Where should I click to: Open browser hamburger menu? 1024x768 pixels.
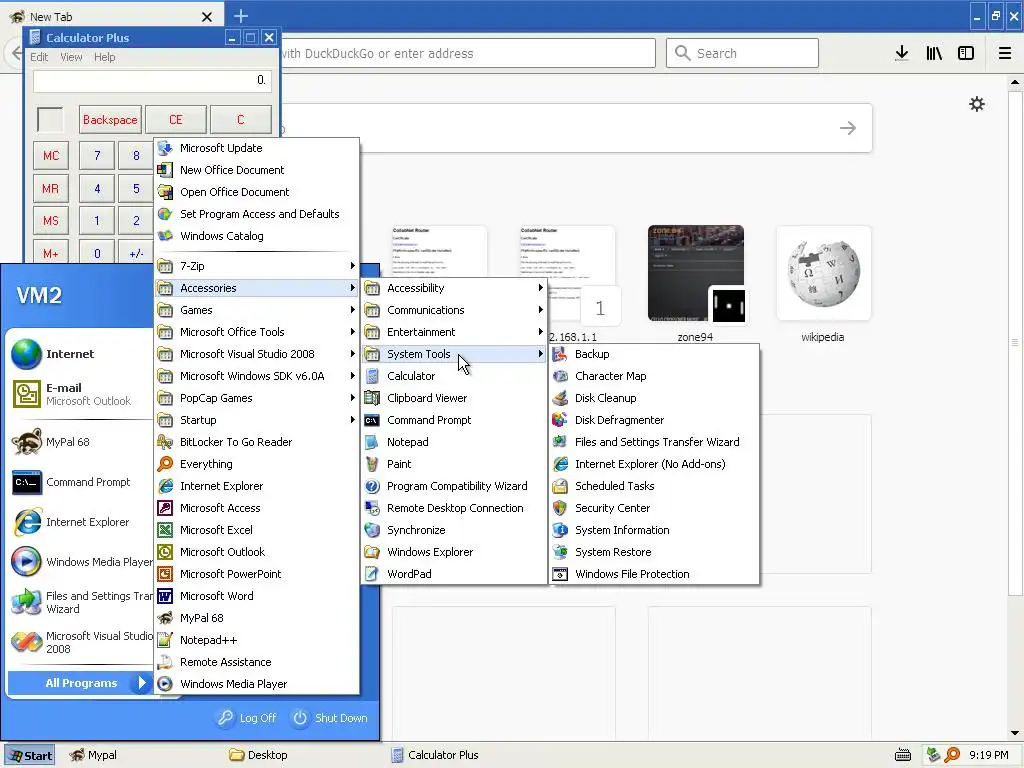1005,53
